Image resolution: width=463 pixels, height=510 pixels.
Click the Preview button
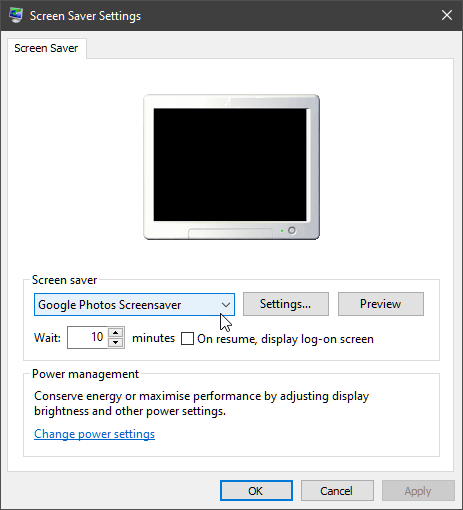(x=381, y=304)
